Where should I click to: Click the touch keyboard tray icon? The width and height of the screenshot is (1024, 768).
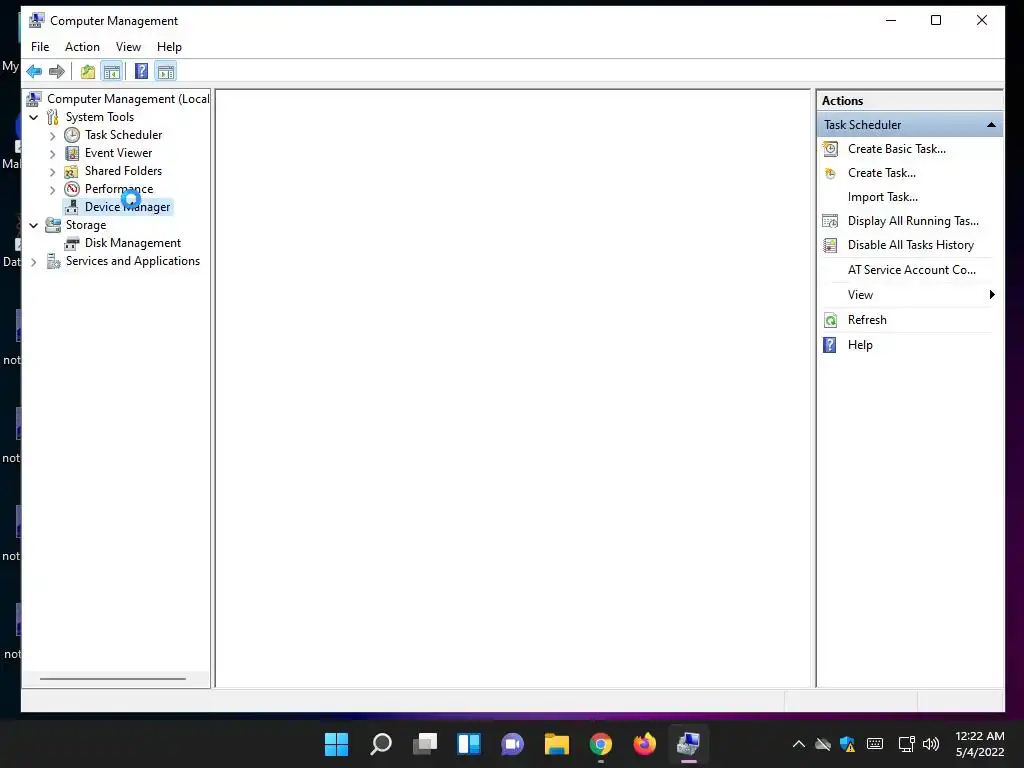[x=875, y=744]
